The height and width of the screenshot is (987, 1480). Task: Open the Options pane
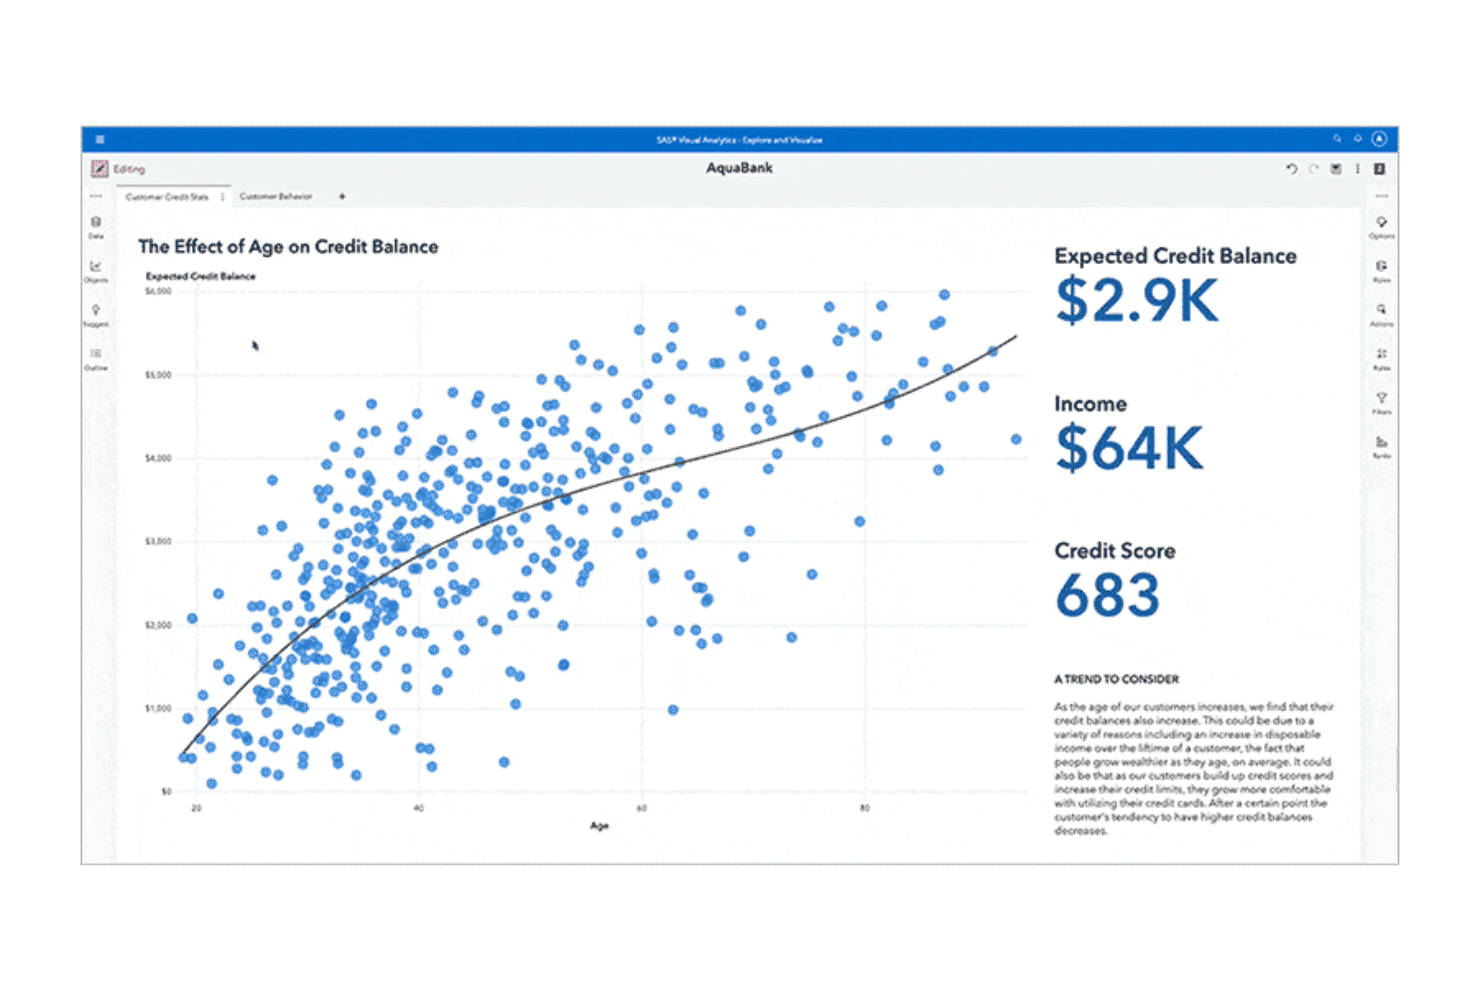click(1381, 227)
